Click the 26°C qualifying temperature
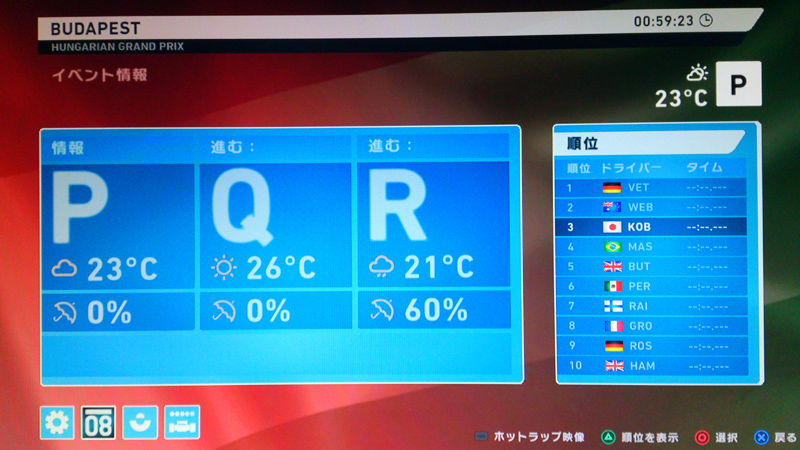The height and width of the screenshot is (450, 800). click(281, 267)
